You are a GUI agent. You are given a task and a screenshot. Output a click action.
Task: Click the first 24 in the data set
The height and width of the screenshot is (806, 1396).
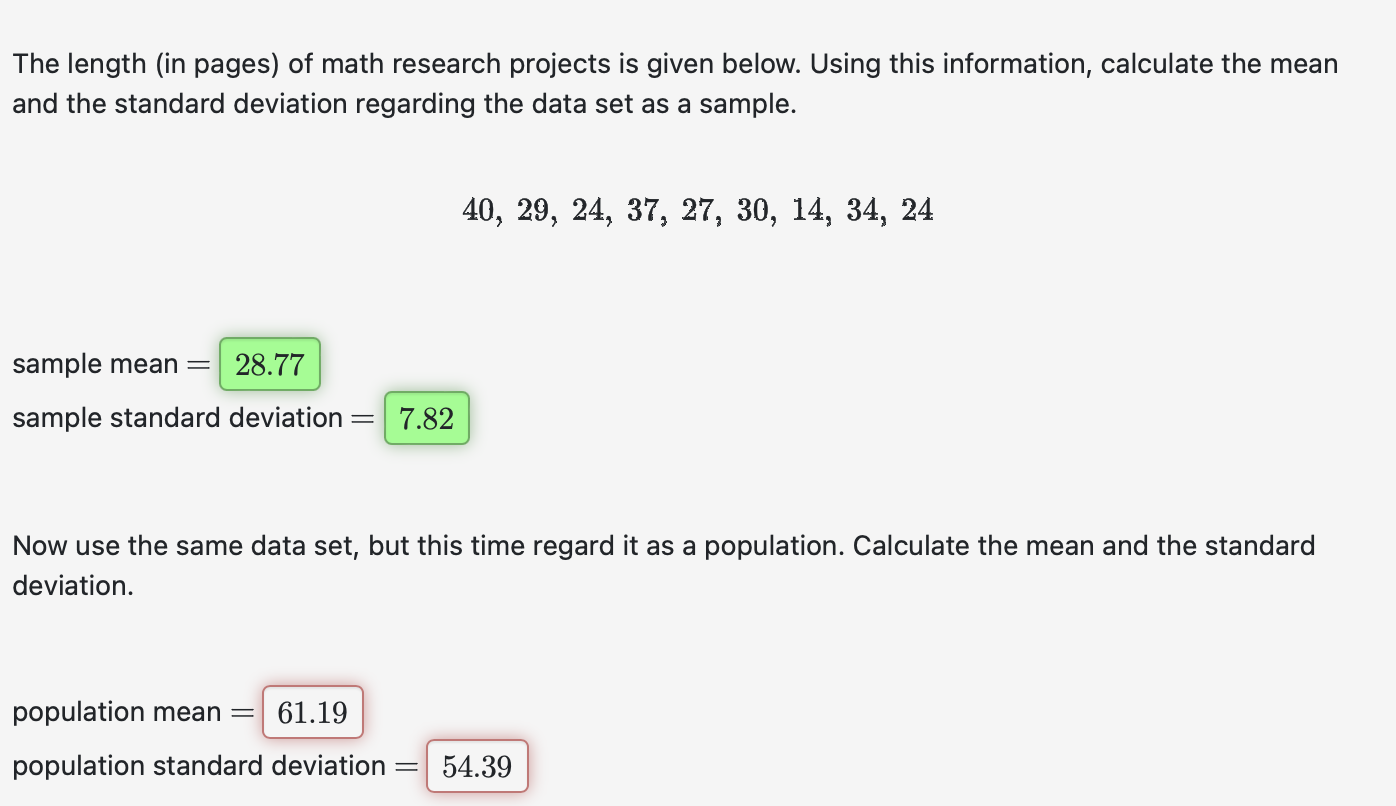pyautogui.click(x=590, y=210)
